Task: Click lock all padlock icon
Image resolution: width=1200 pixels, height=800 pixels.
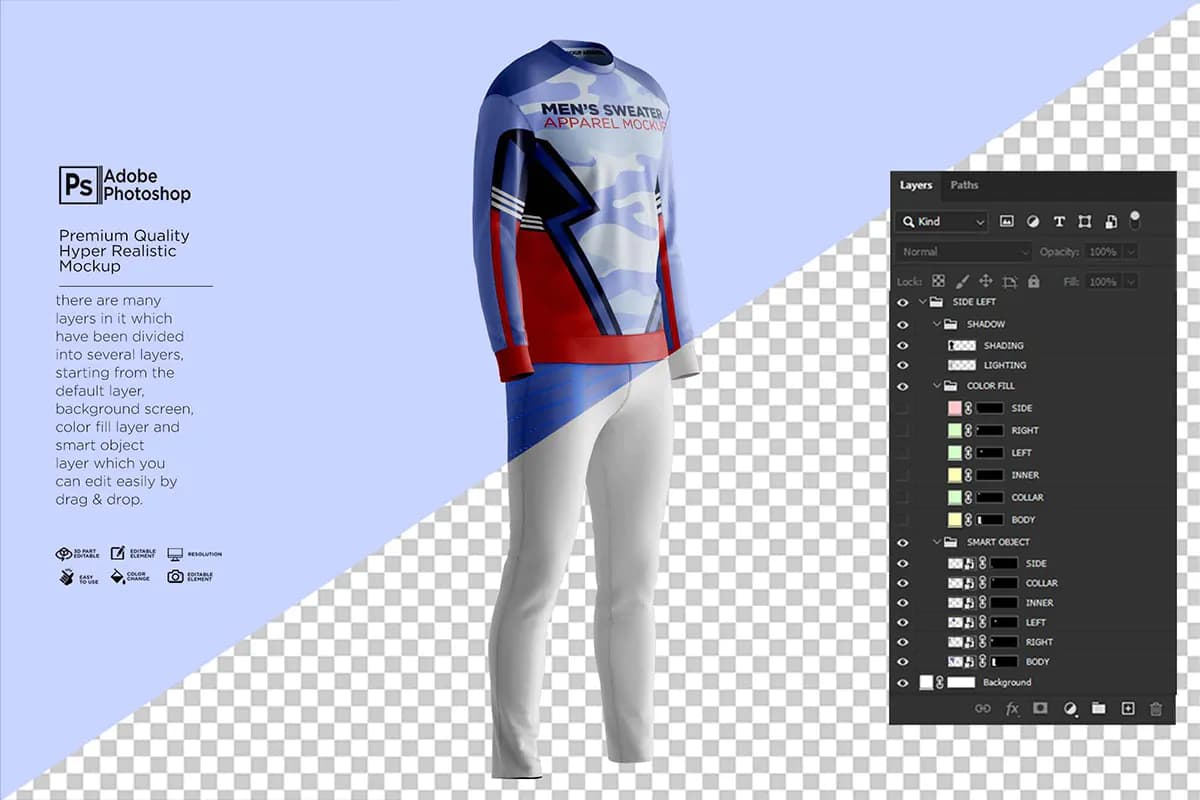Action: (x=1034, y=282)
